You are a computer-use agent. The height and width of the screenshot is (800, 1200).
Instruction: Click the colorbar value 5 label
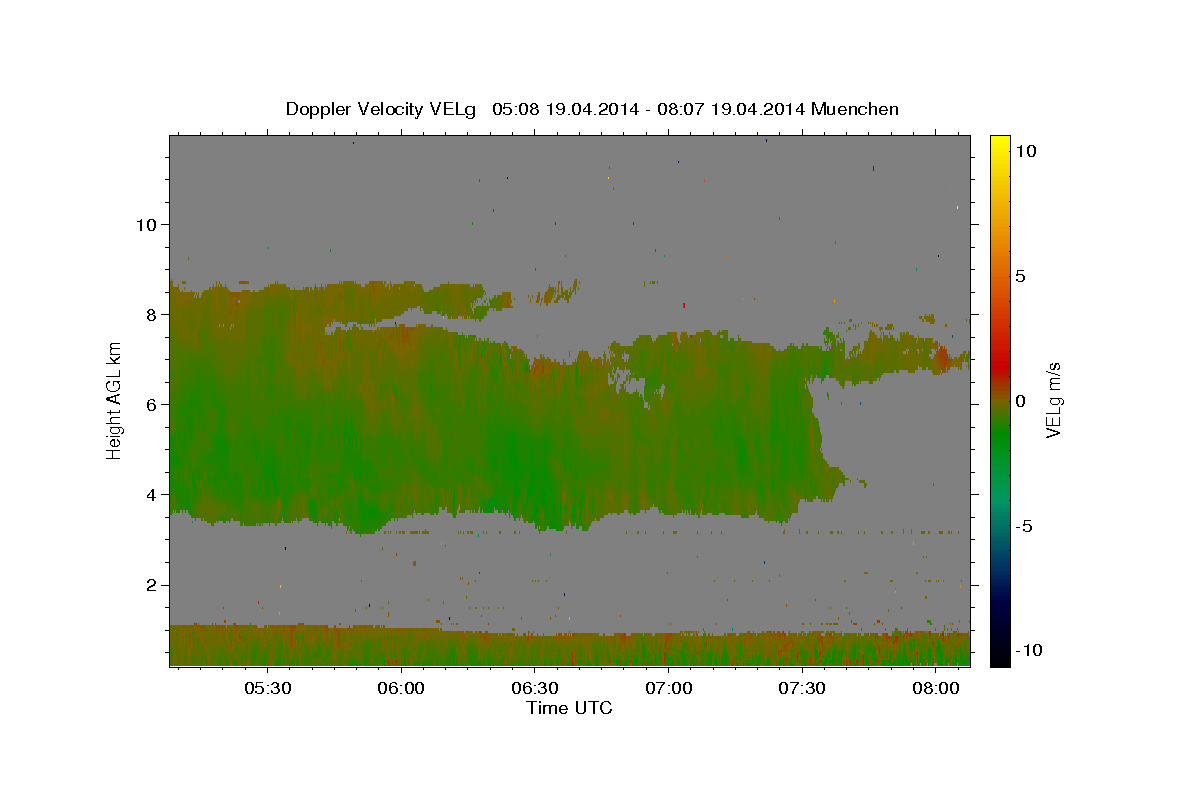tap(1022, 276)
